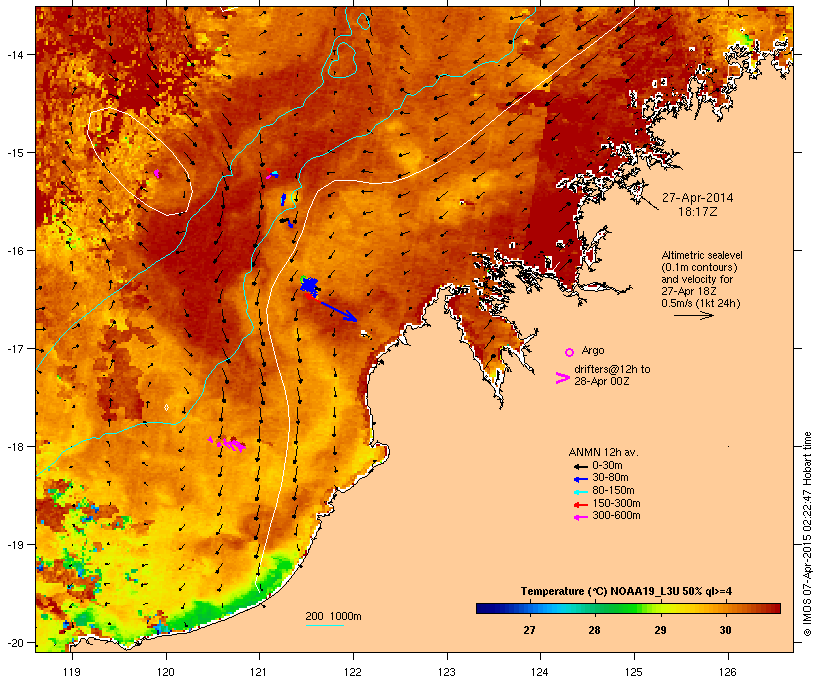Click the colorbar tick label 29

[660, 630]
